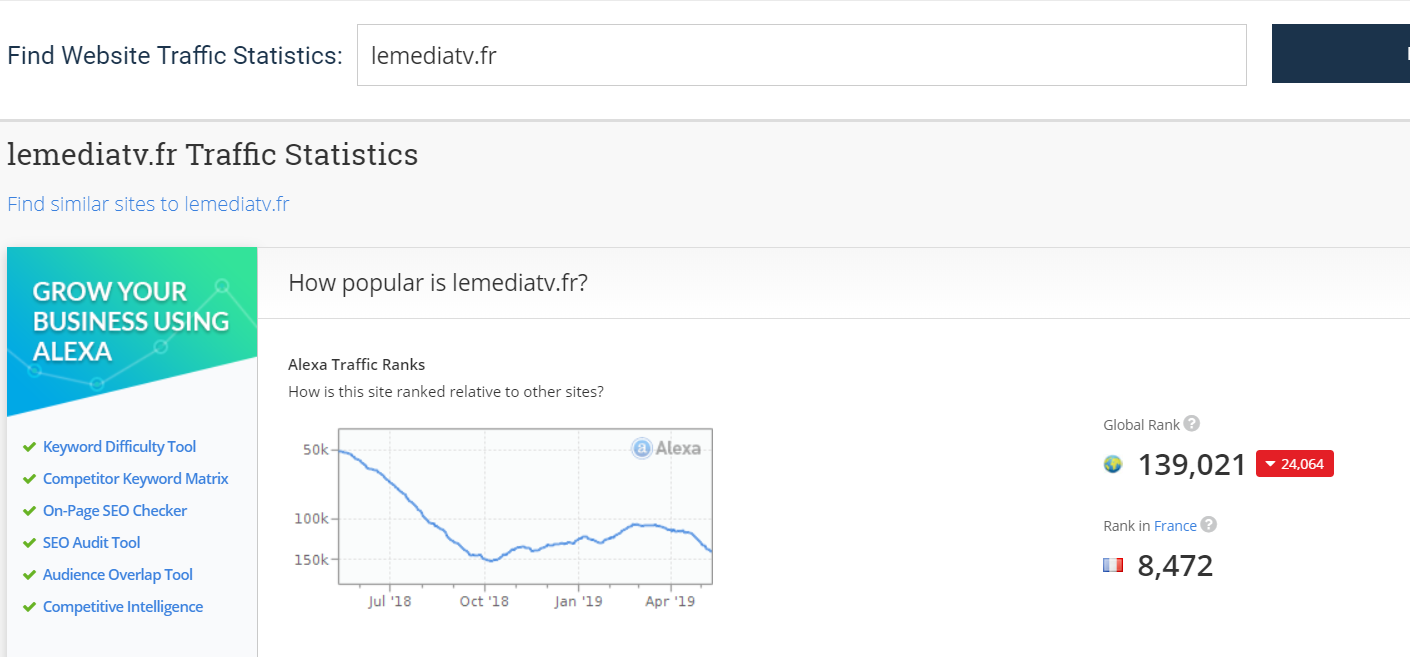This screenshot has height=657, width=1410.
Task: Follow the France country link
Action: [1175, 526]
